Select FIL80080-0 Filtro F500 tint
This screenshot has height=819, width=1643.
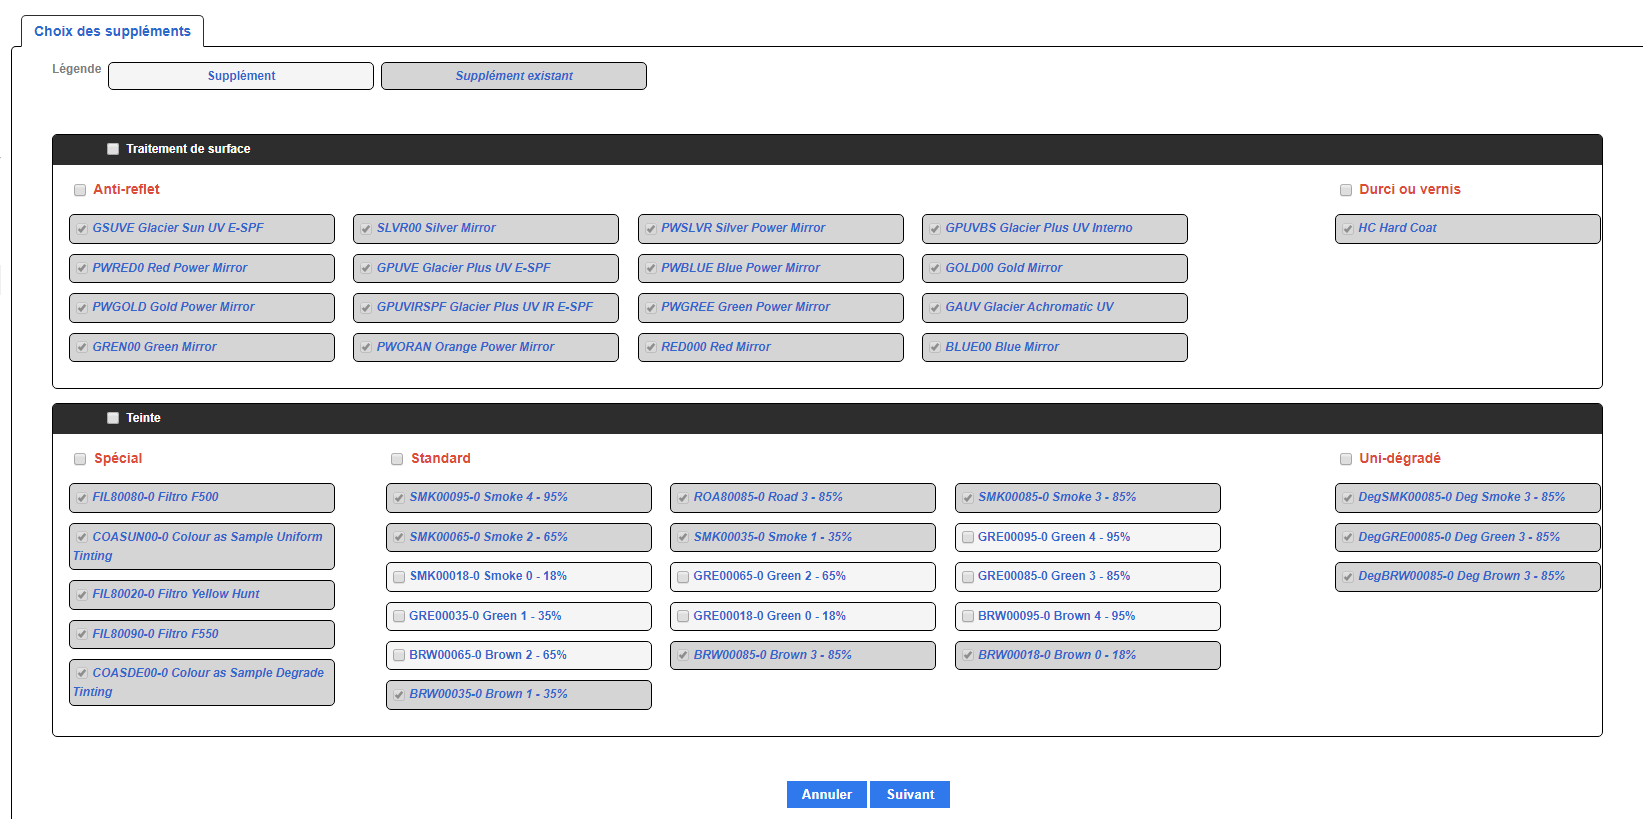[x=202, y=498]
